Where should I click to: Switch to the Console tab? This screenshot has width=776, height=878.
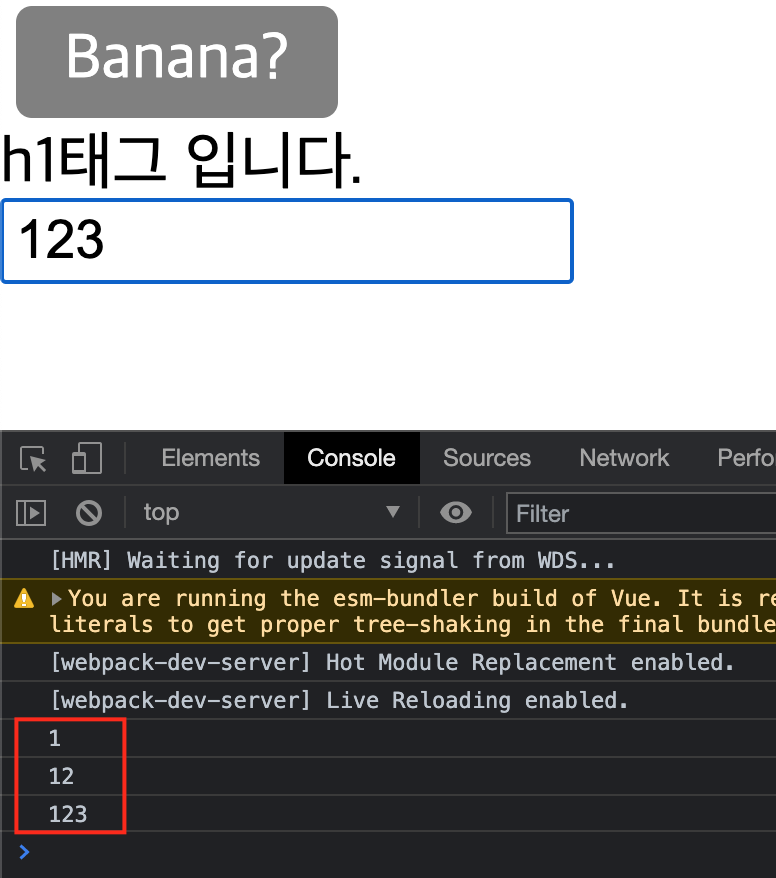coord(352,458)
